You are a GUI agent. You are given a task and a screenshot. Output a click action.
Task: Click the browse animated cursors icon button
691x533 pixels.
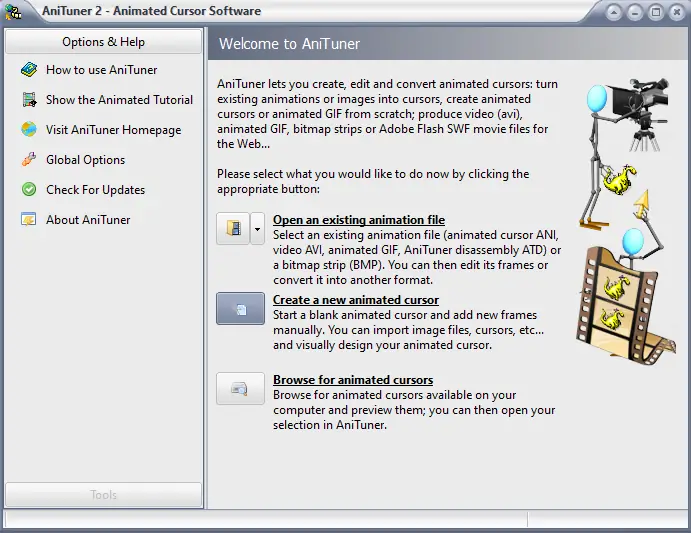tap(241, 388)
